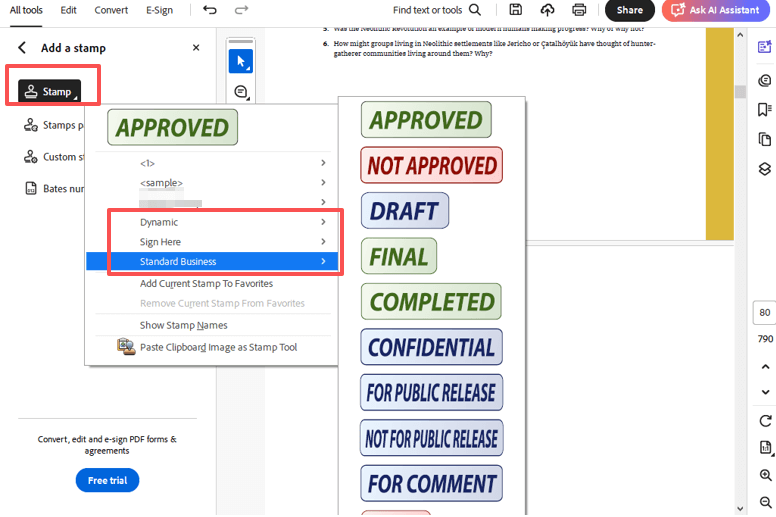Screen dimensions: 776x517
Task: Expand the Standard Business submenu
Action: [212, 261]
